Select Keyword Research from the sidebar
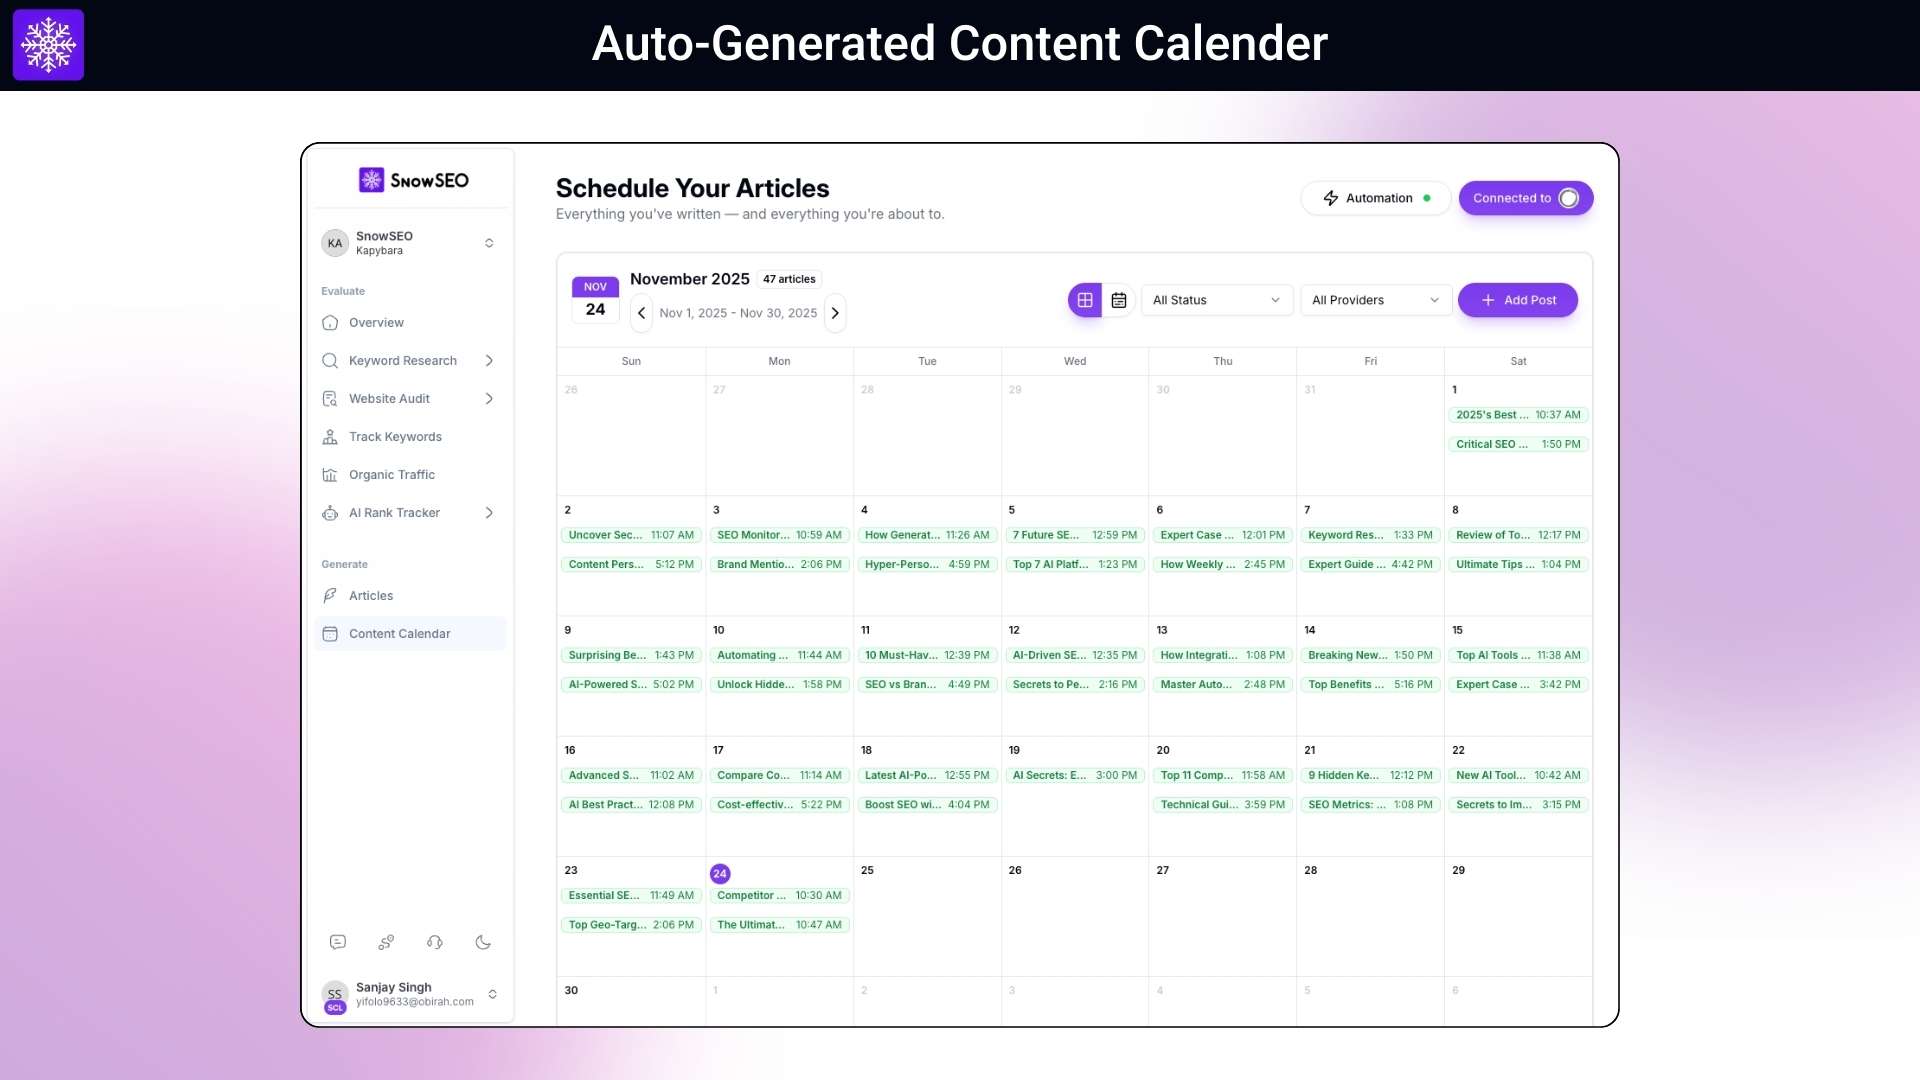This screenshot has width=1920, height=1080. click(x=403, y=360)
